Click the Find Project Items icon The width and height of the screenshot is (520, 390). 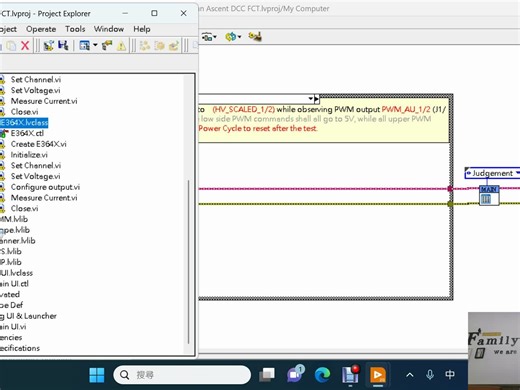click(107, 45)
